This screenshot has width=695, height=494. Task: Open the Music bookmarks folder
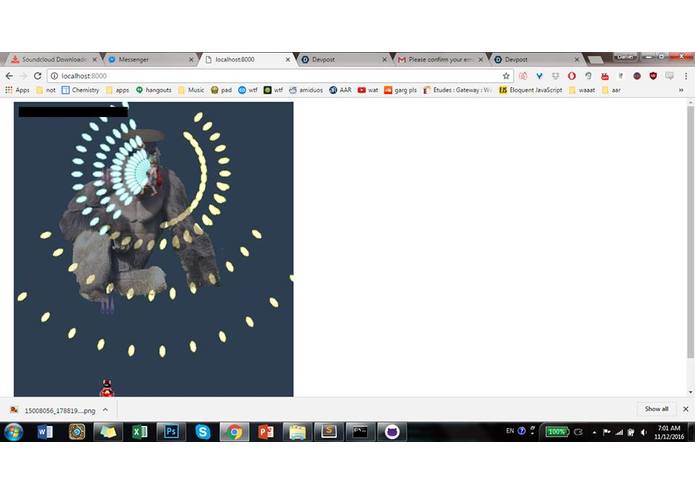point(191,90)
